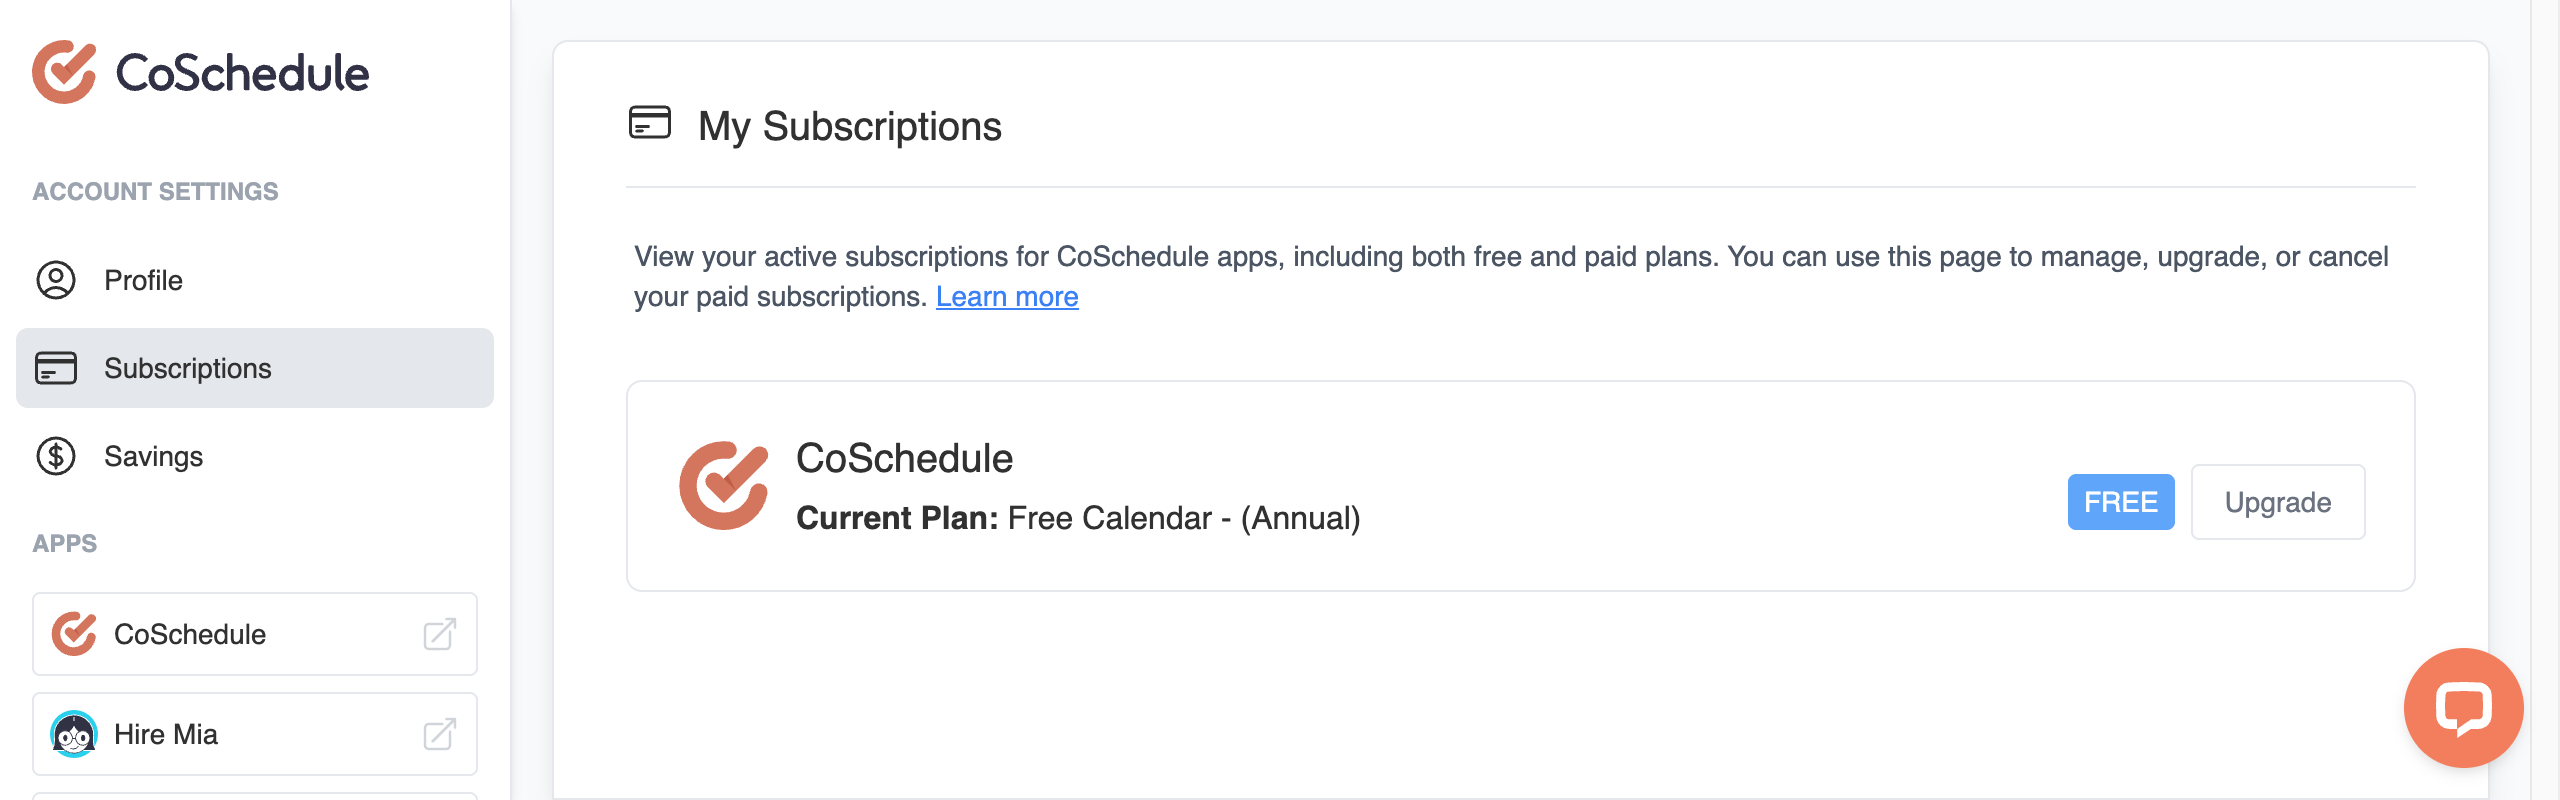Open the live chat bubble
Viewport: 2560px width, 800px height.
tap(2465, 708)
